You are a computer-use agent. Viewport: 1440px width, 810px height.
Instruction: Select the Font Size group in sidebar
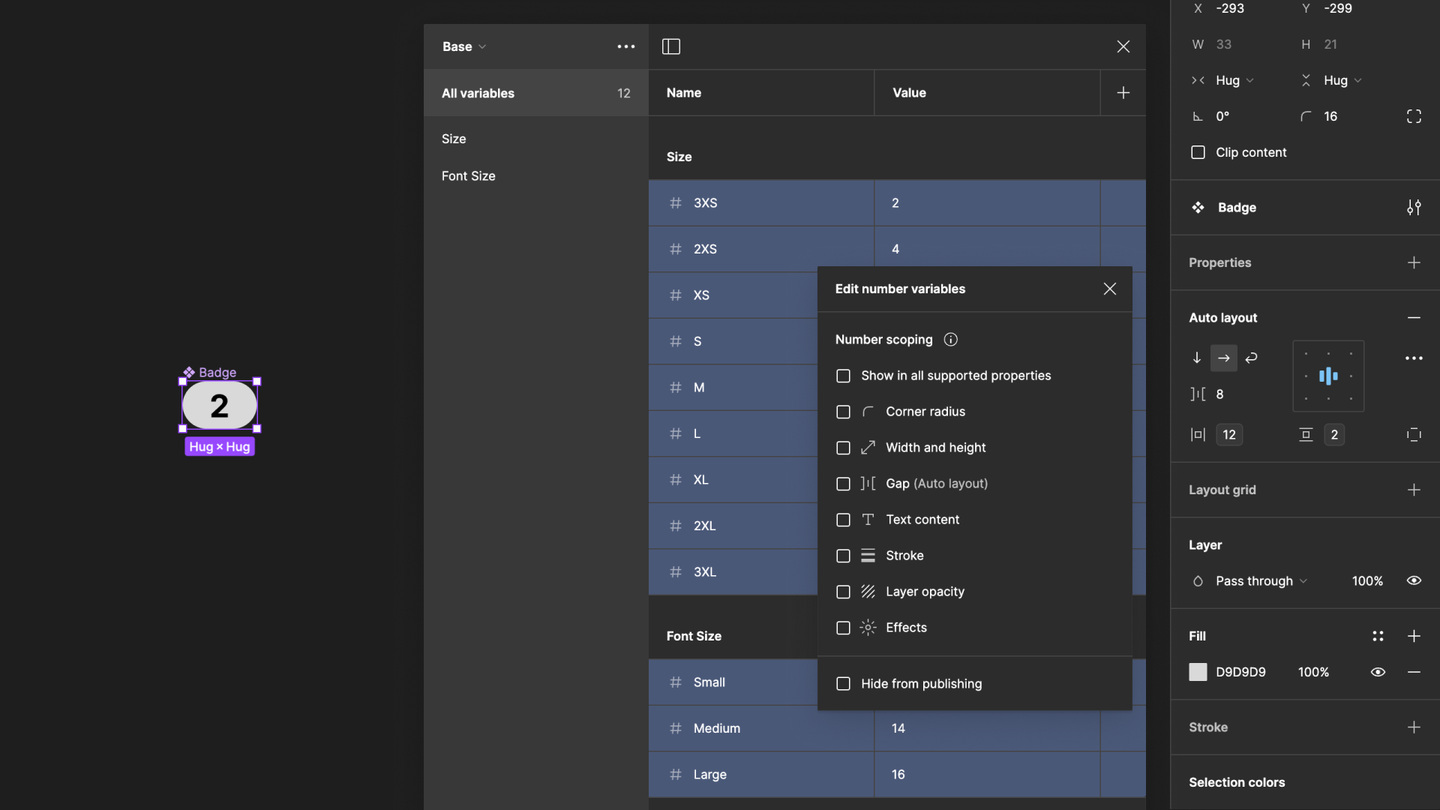coord(469,176)
